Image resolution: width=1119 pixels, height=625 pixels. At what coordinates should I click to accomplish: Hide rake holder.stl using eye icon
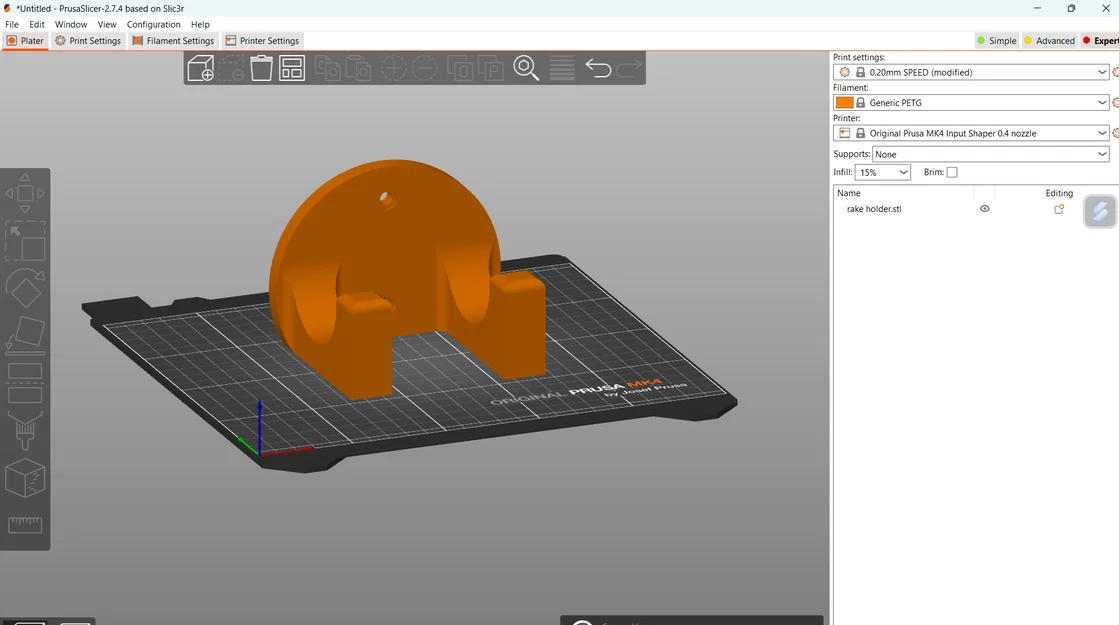tap(984, 209)
